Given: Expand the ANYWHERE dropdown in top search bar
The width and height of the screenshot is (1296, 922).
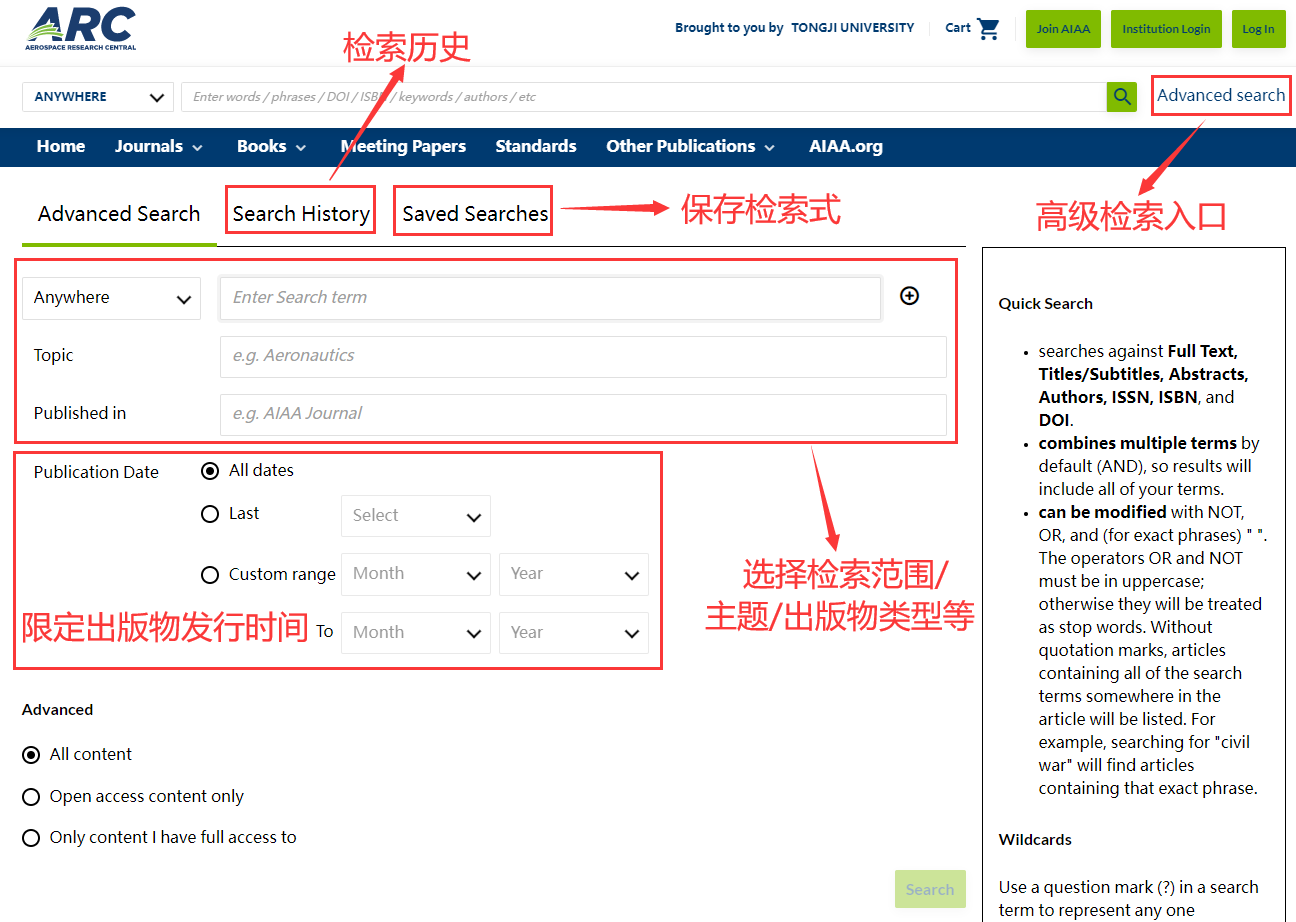Looking at the screenshot, I should tap(98, 97).
